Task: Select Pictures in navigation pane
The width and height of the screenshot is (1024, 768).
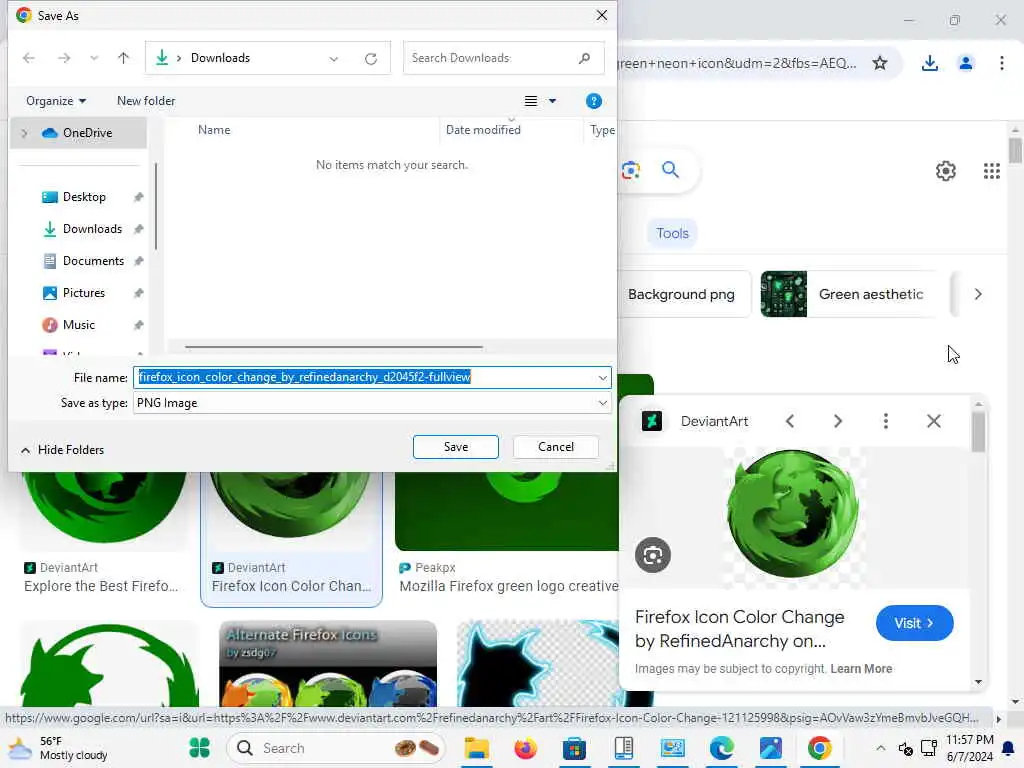Action: (x=84, y=293)
